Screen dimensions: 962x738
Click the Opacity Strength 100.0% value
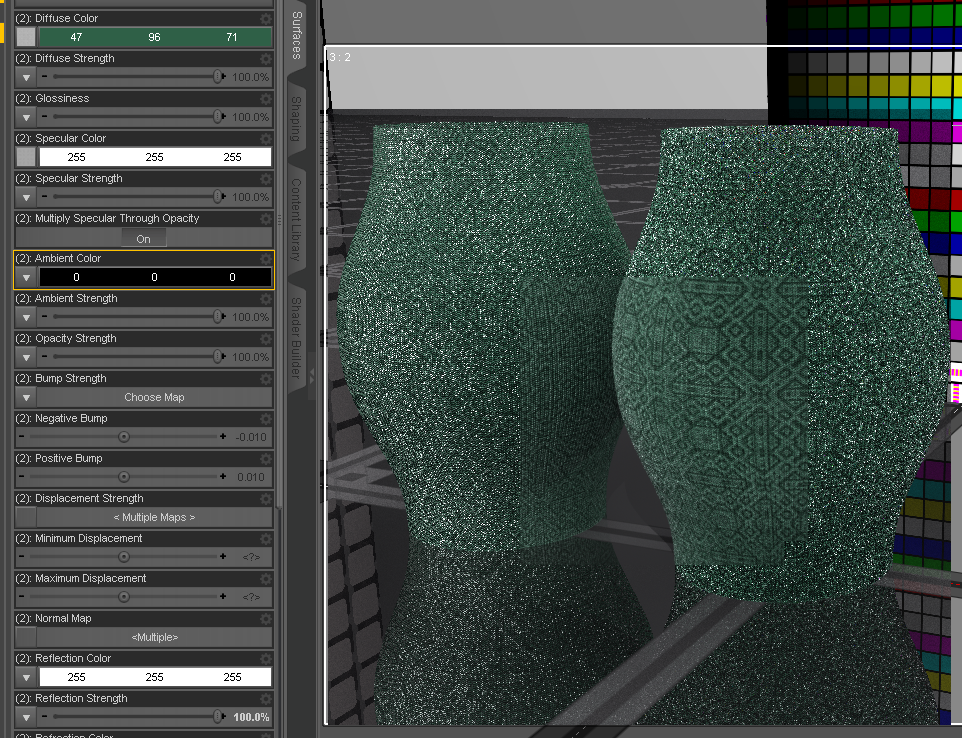(x=251, y=357)
